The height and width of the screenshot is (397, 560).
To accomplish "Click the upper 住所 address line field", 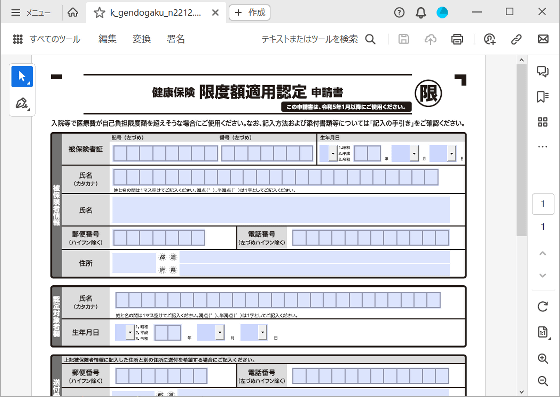I will [x=314, y=257].
